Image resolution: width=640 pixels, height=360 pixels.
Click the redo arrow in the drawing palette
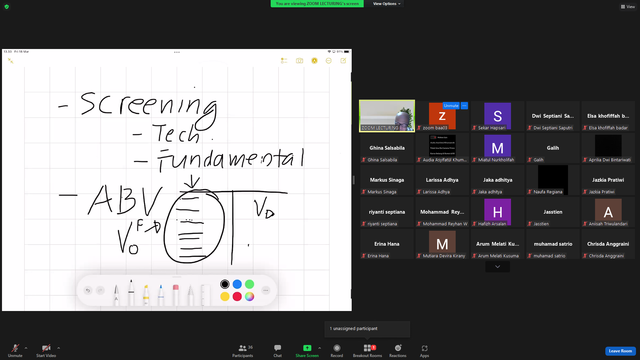[x=100, y=290]
